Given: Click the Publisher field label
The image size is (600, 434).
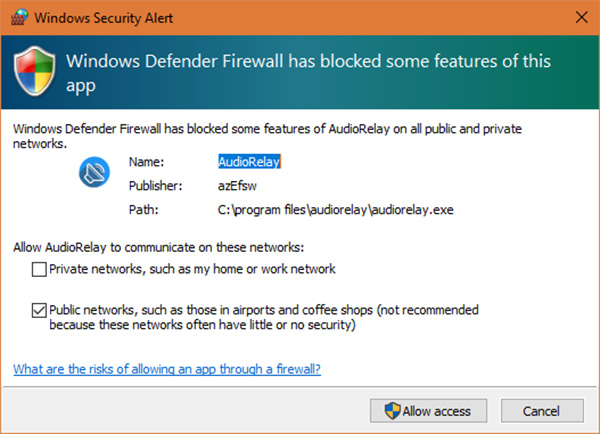Looking at the screenshot, I should click(x=153, y=186).
